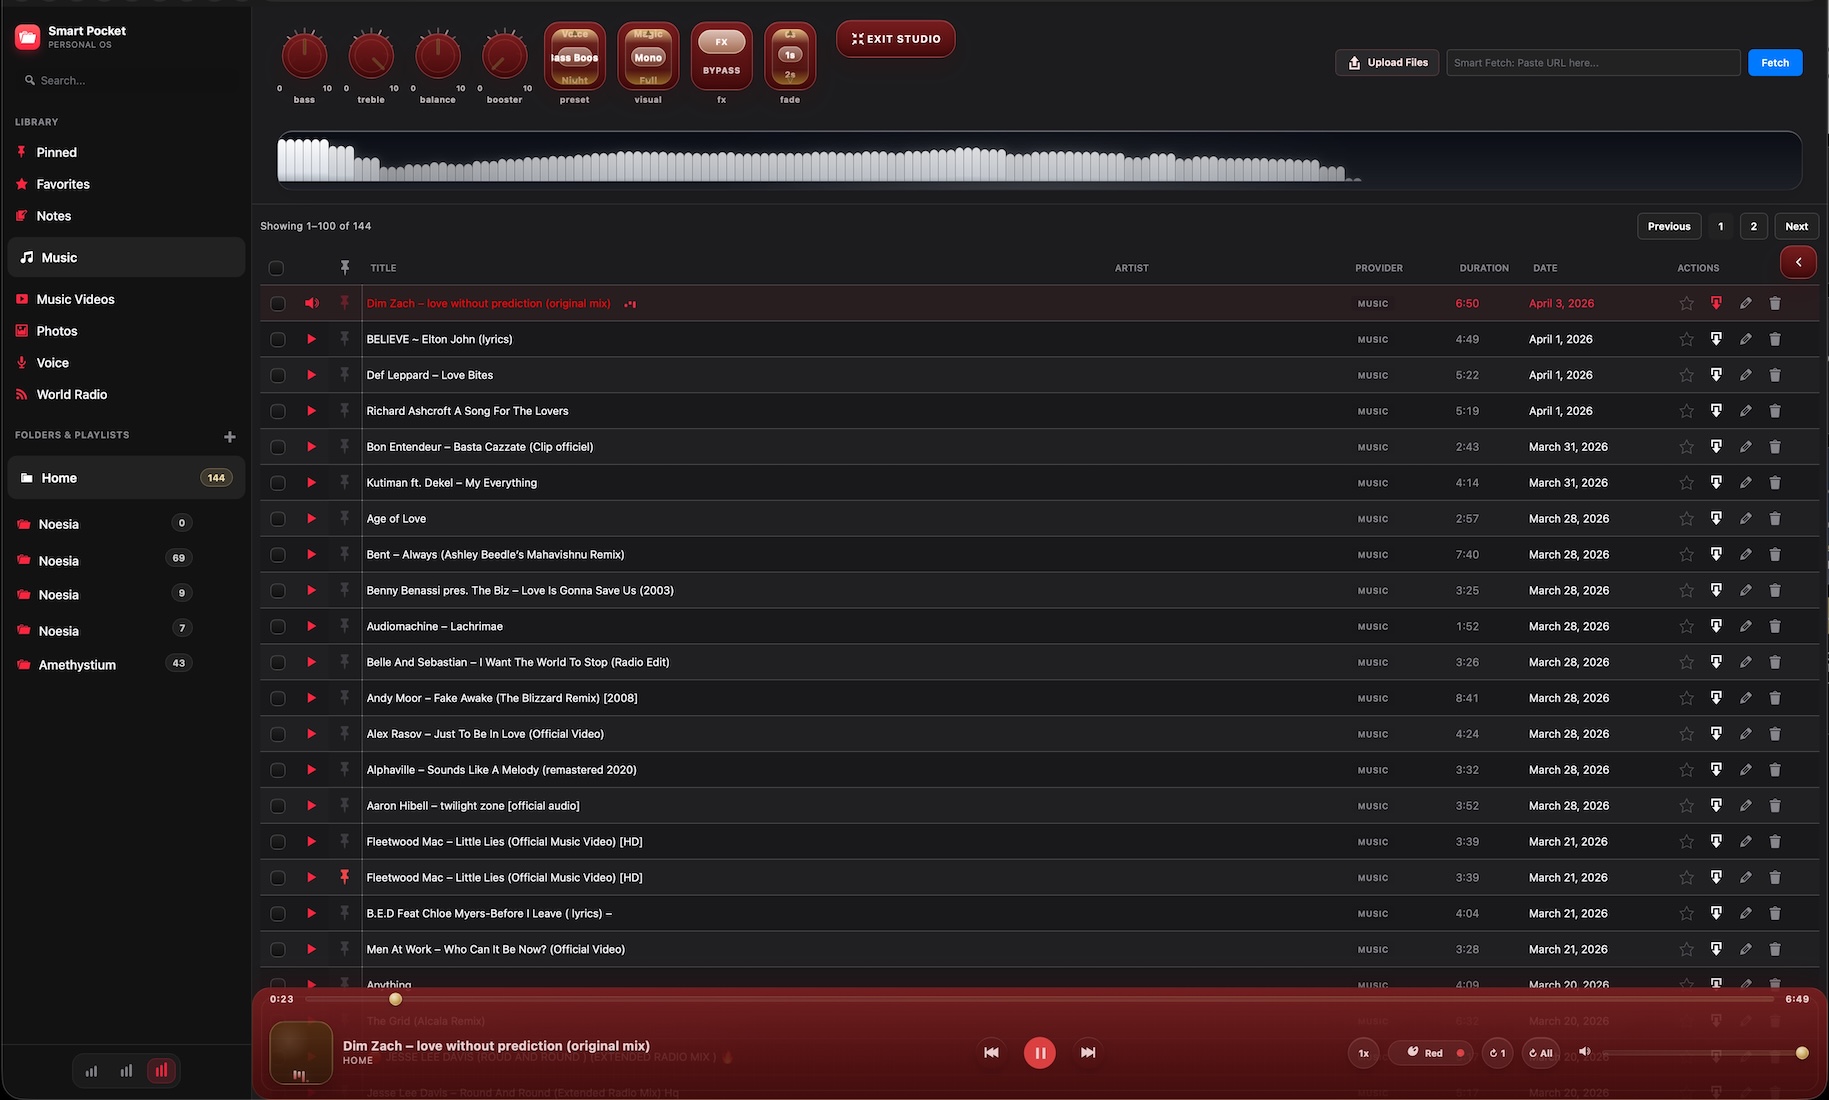Check the box for BELIEVE – Elton John
Viewport: 1829px width, 1100px height.
click(x=278, y=340)
